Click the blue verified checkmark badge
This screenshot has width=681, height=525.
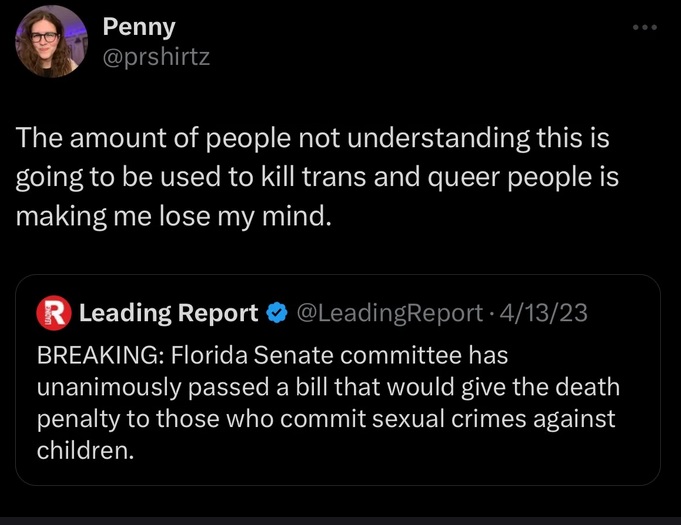pos(276,314)
